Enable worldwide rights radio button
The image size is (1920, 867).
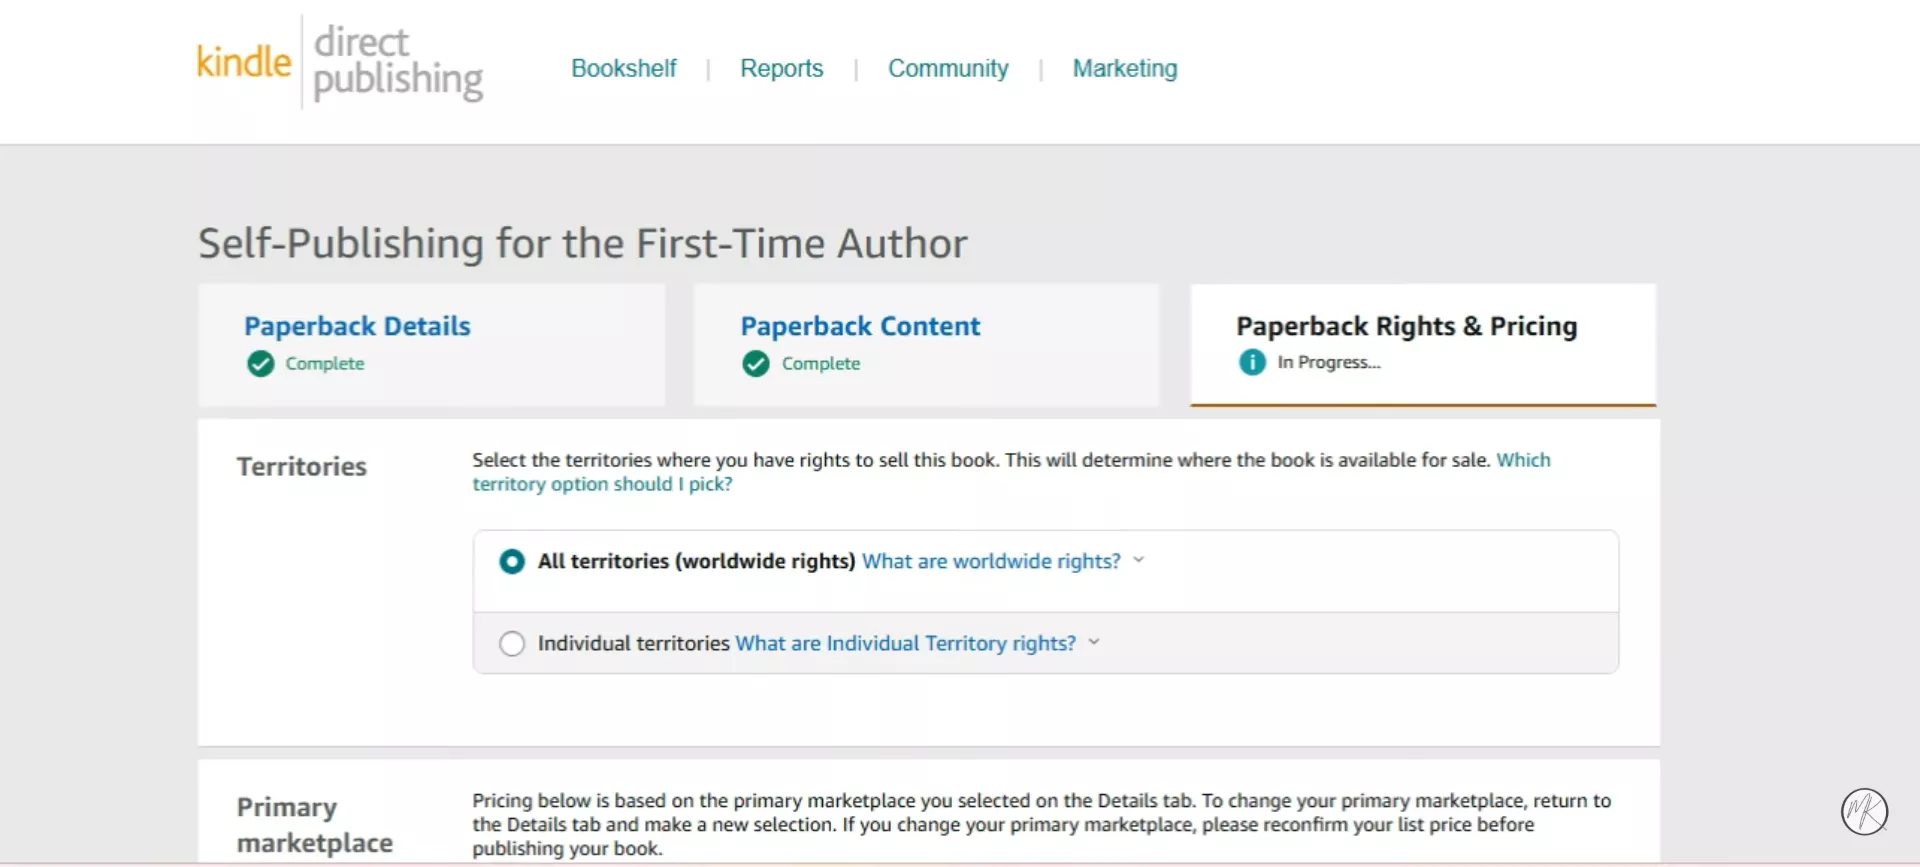coord(511,561)
